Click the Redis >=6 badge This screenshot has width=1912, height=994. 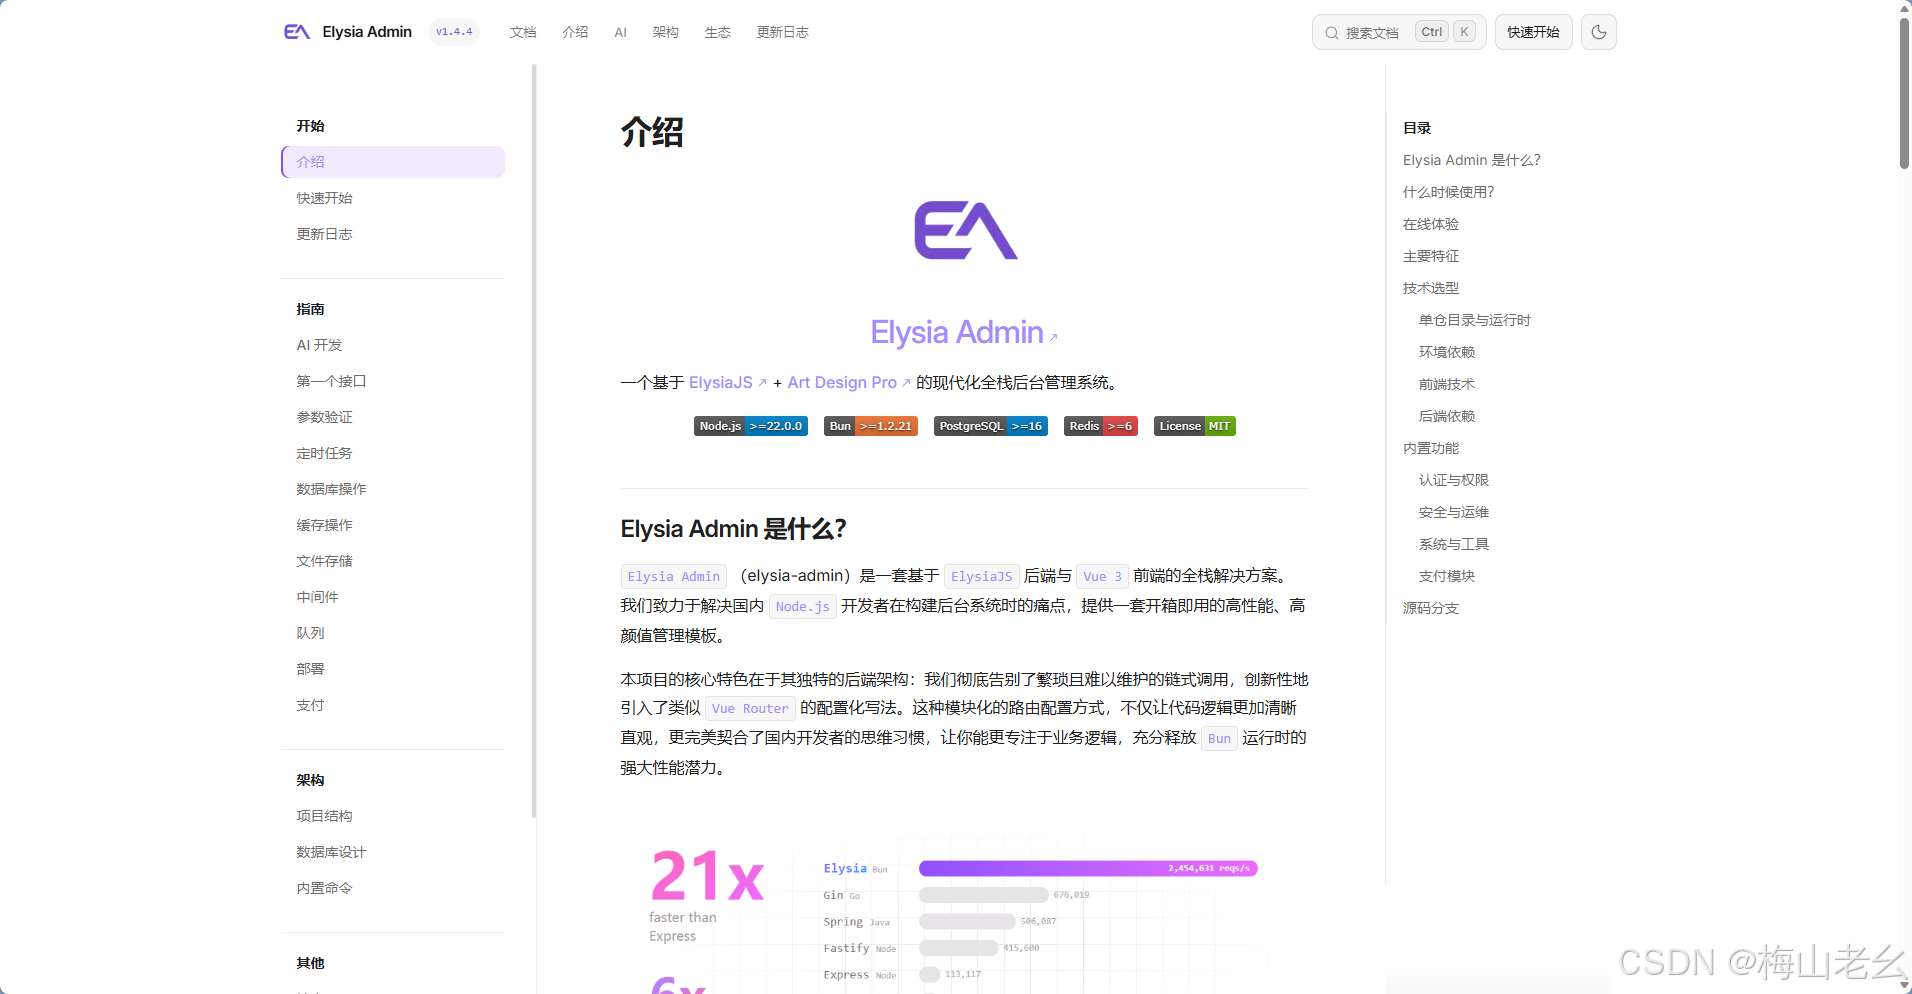pyautogui.click(x=1101, y=426)
